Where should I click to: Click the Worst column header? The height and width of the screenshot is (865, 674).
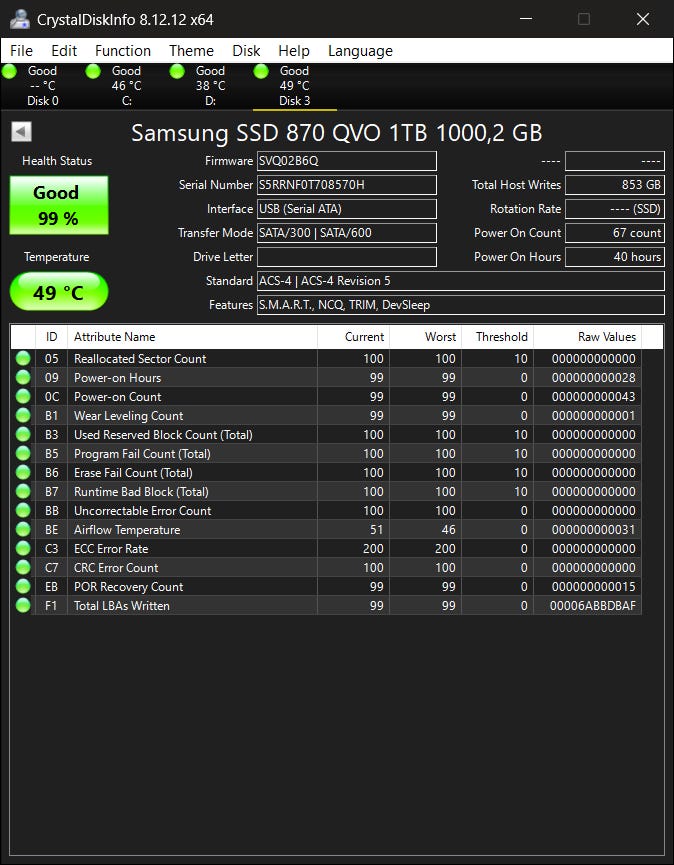(425, 337)
